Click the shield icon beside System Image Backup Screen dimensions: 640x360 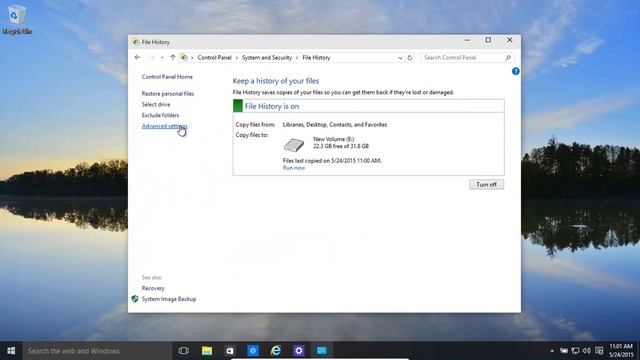pyautogui.click(x=135, y=299)
